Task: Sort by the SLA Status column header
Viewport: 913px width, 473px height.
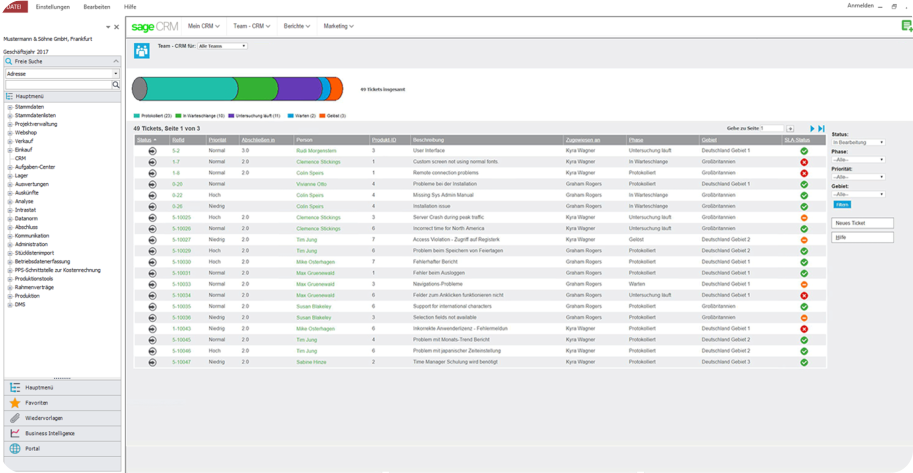Action: tap(797, 140)
